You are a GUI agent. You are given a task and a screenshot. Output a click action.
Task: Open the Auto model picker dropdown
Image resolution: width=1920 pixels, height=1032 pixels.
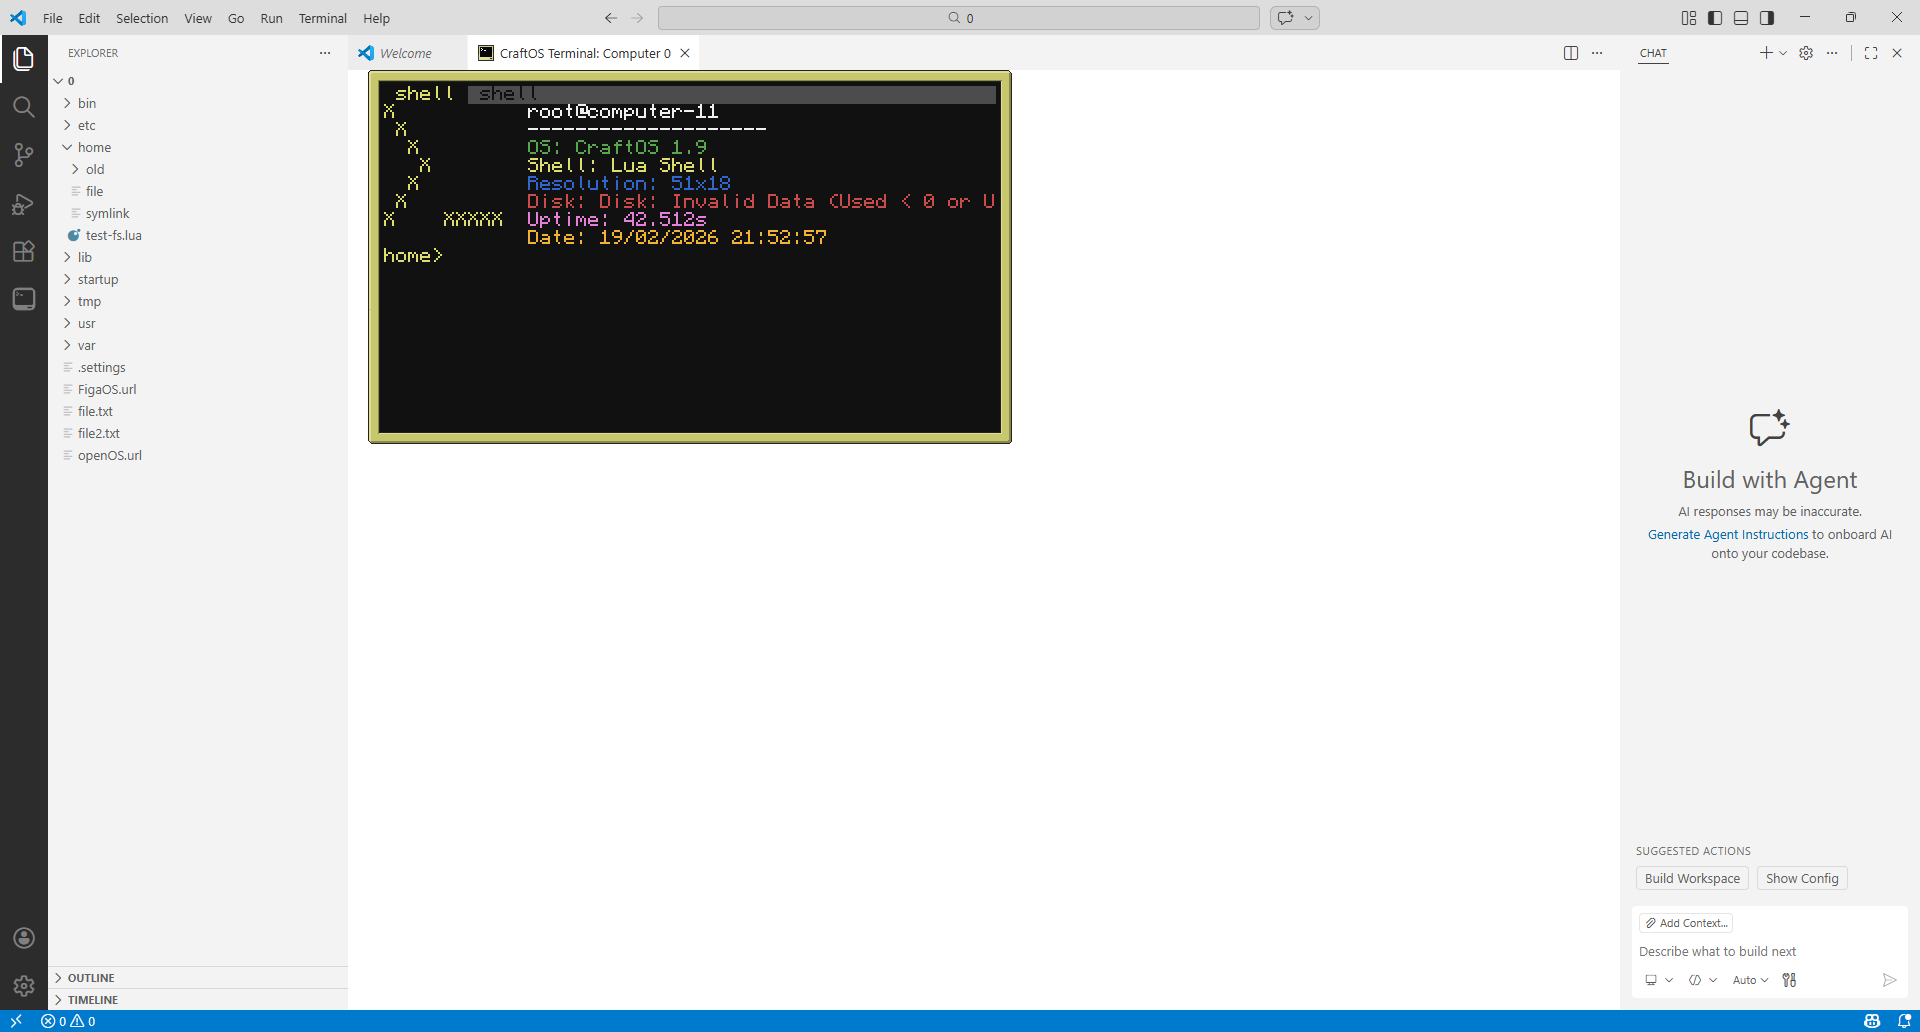coord(1750,980)
